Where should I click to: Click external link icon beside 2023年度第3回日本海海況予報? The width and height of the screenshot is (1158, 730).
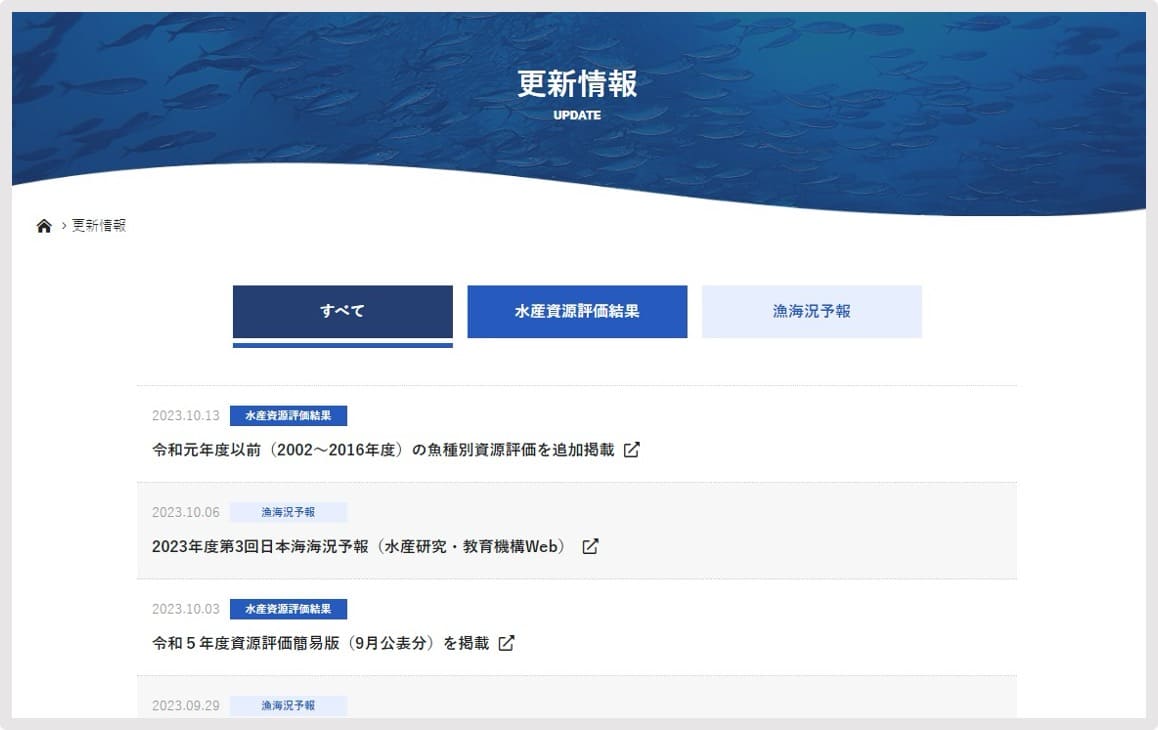click(x=590, y=547)
